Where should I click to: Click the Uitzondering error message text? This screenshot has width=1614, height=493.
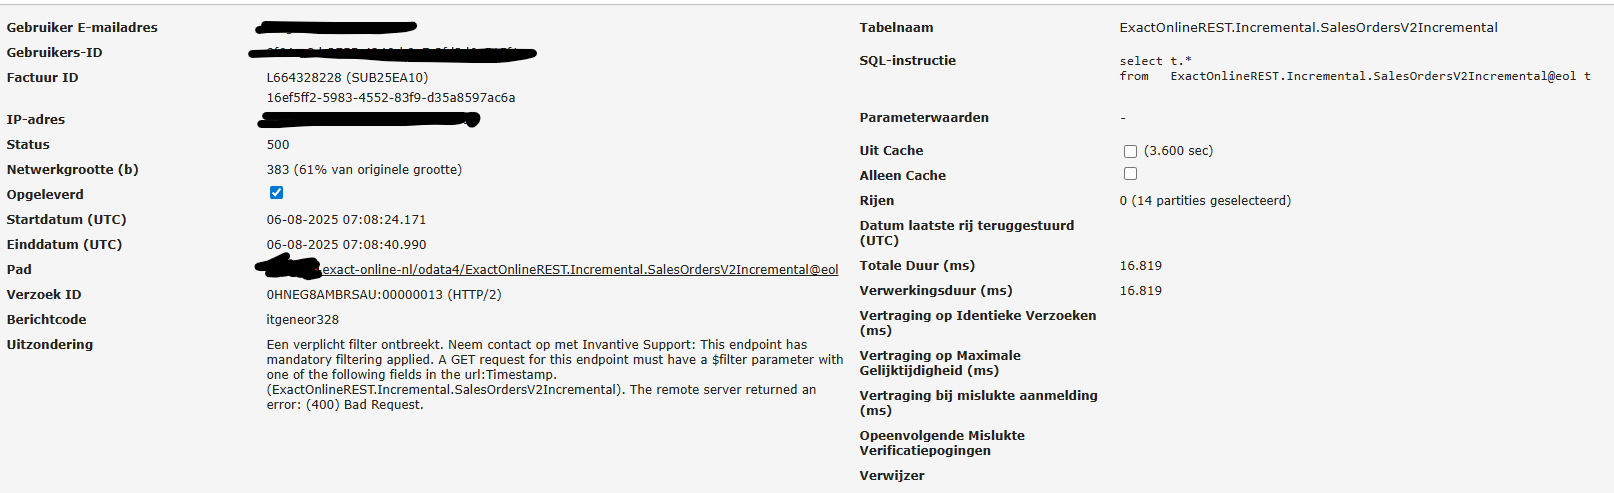click(555, 374)
